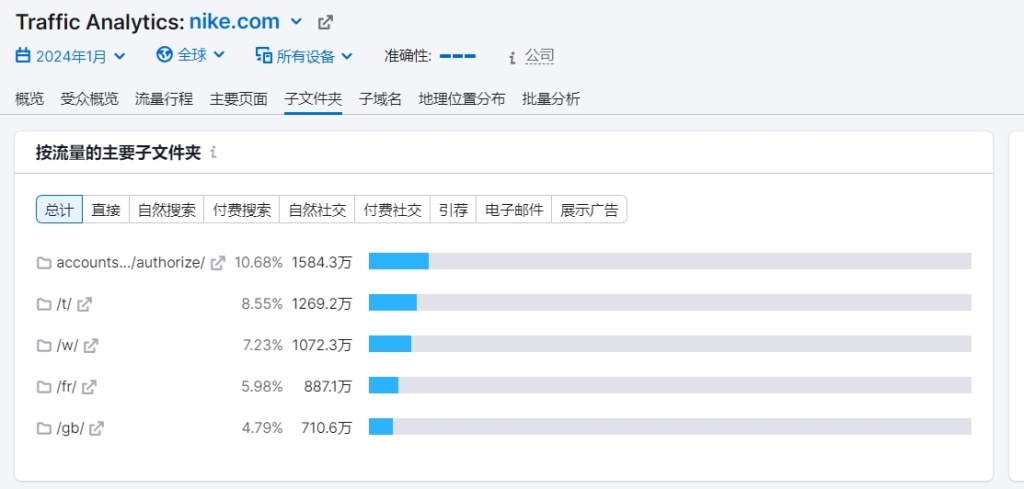The width and height of the screenshot is (1024, 489).
Task: Expand the nike.com domain dropdown chevron
Action: [296, 22]
